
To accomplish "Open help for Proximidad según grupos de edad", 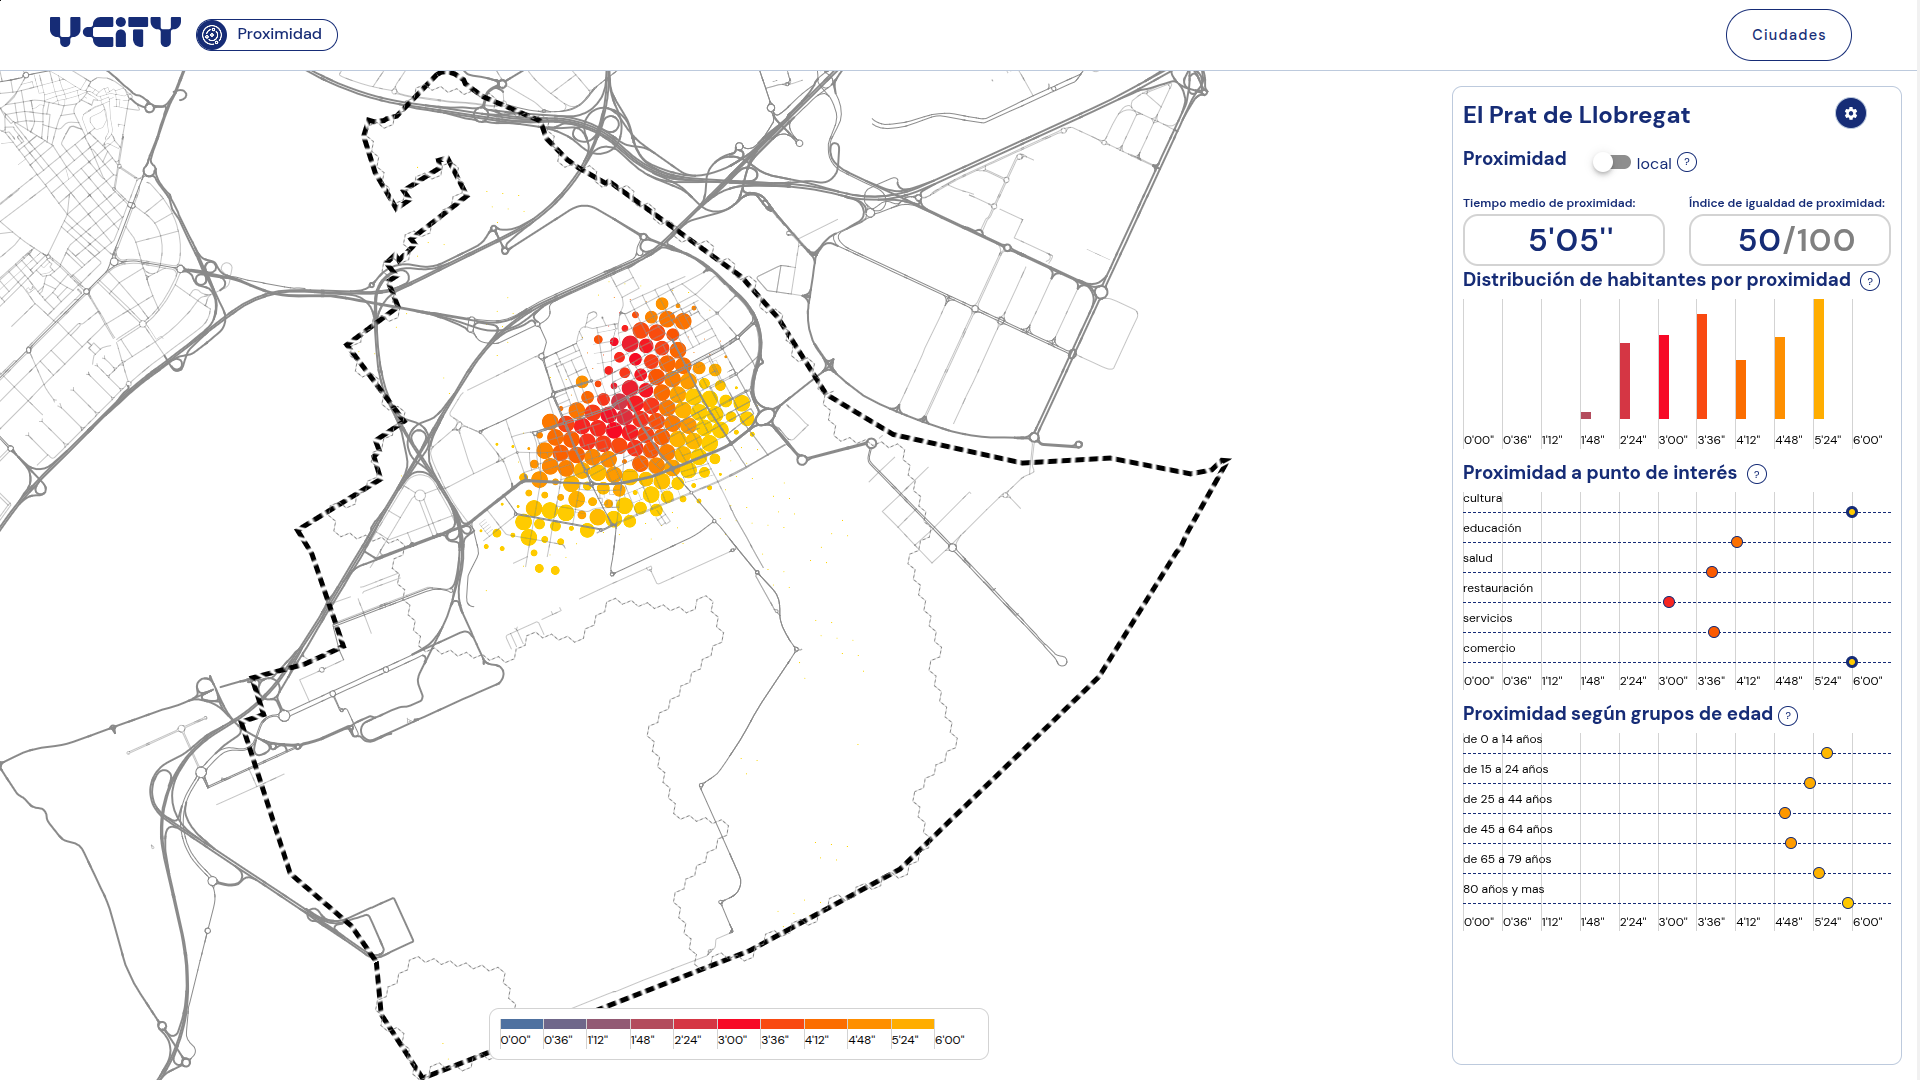I will [1788, 716].
